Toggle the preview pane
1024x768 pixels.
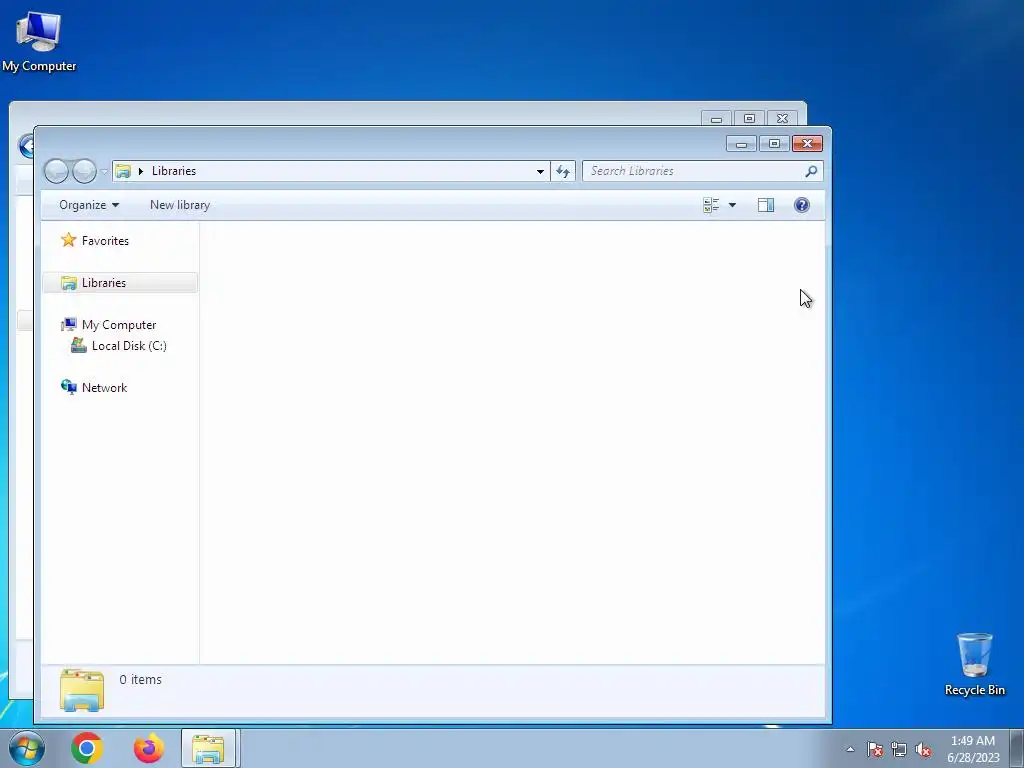click(x=766, y=205)
